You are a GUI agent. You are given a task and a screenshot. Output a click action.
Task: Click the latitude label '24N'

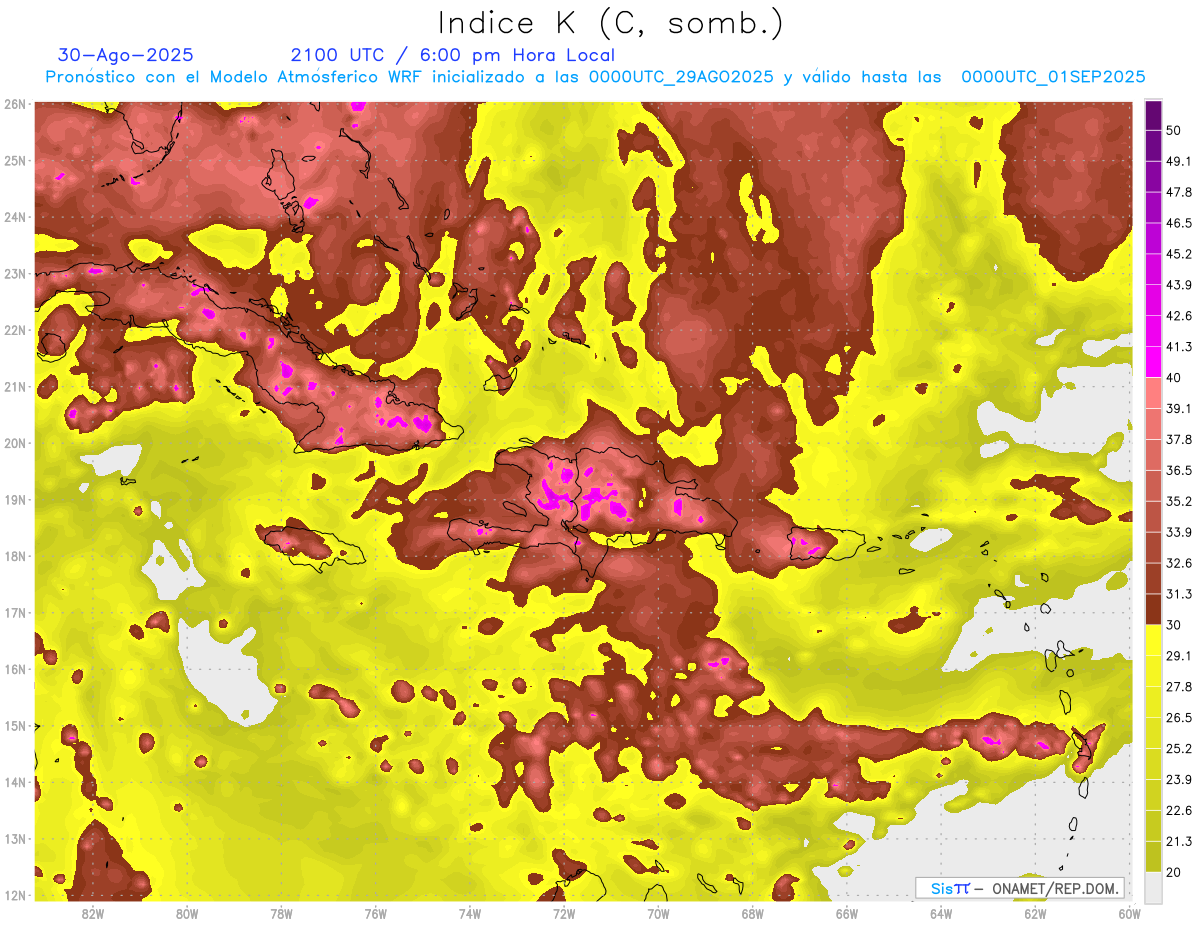coord(15,217)
